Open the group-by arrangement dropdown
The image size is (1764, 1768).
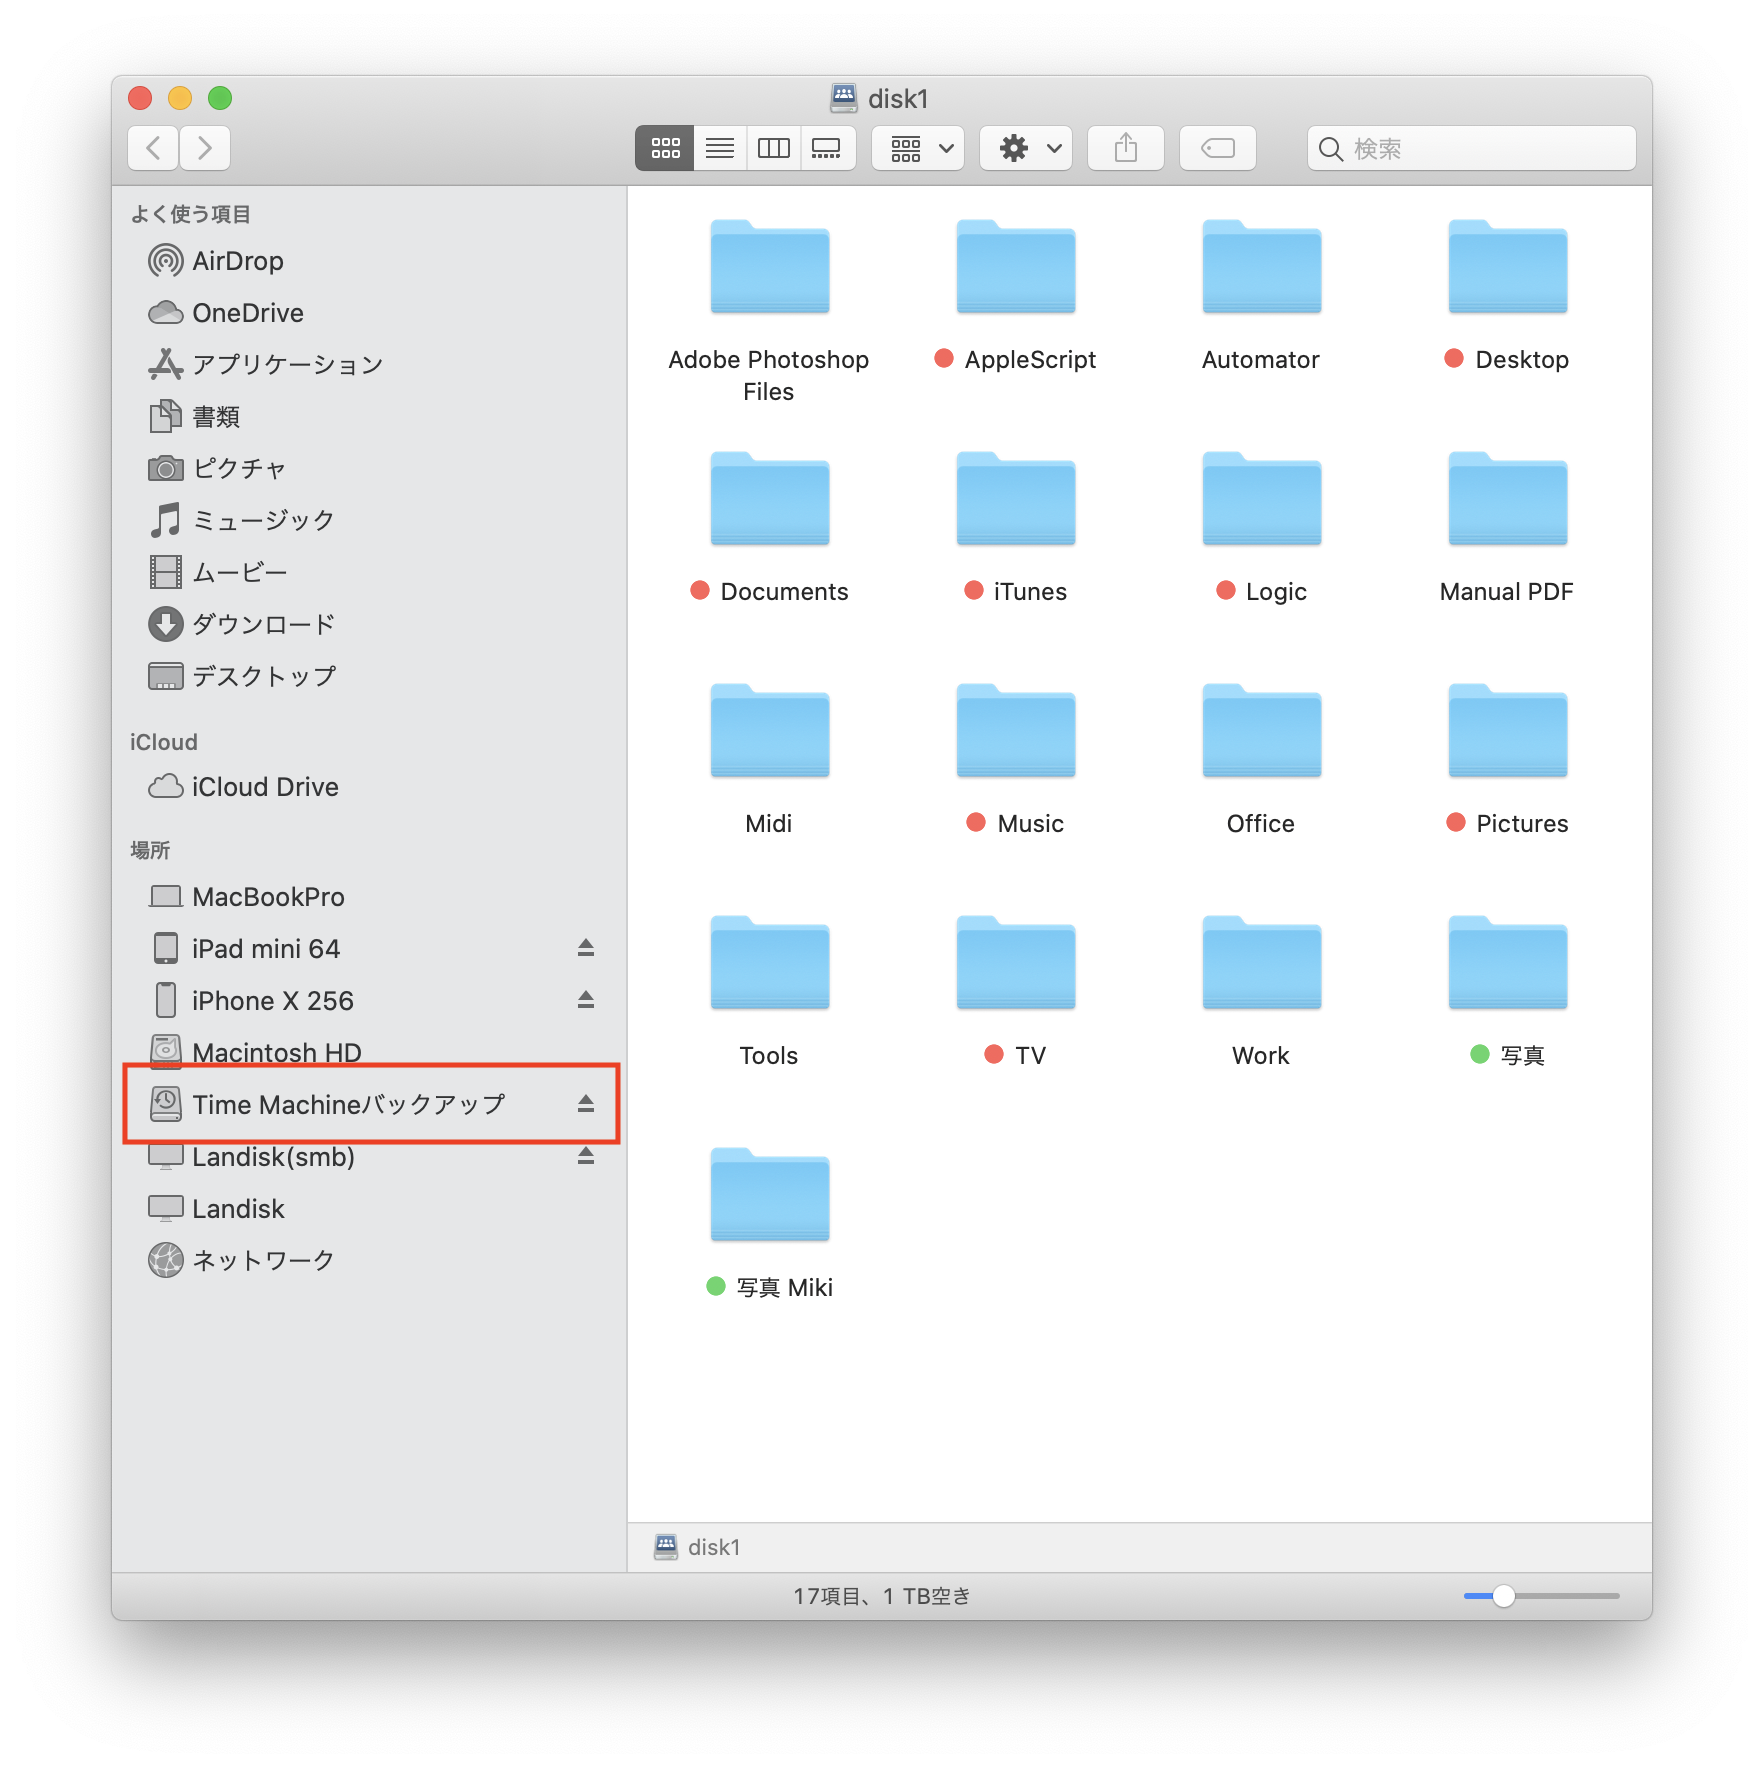(918, 148)
